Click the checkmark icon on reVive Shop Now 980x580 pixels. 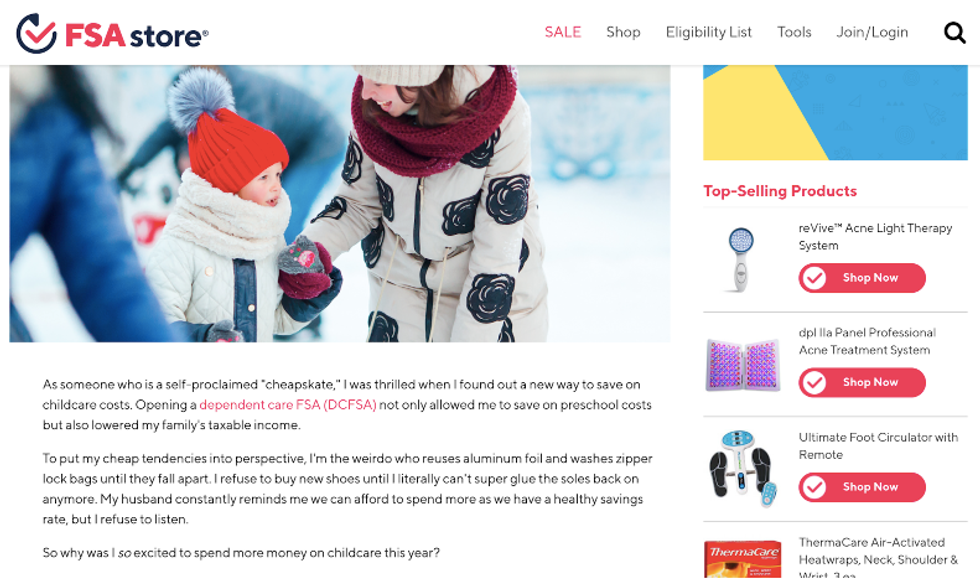[814, 278]
